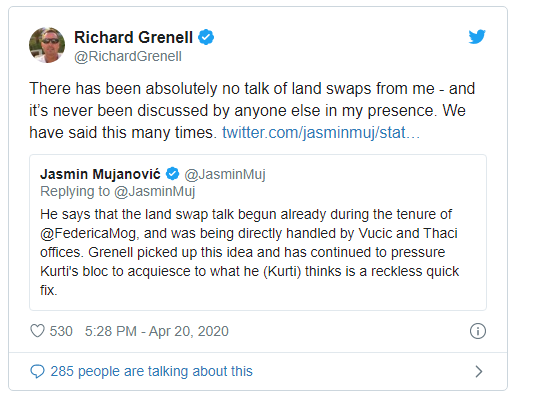Click the heart like icon
Screen dimensions: 556x399
click(x=37, y=331)
